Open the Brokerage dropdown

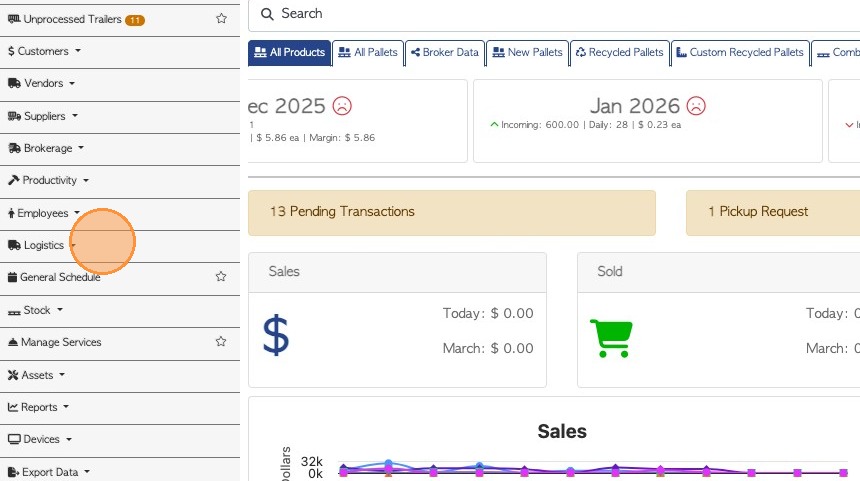click(47, 148)
